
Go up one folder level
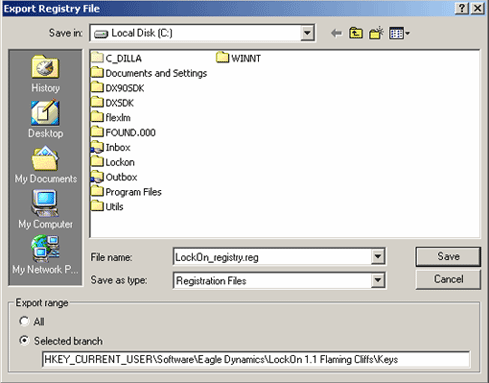356,33
